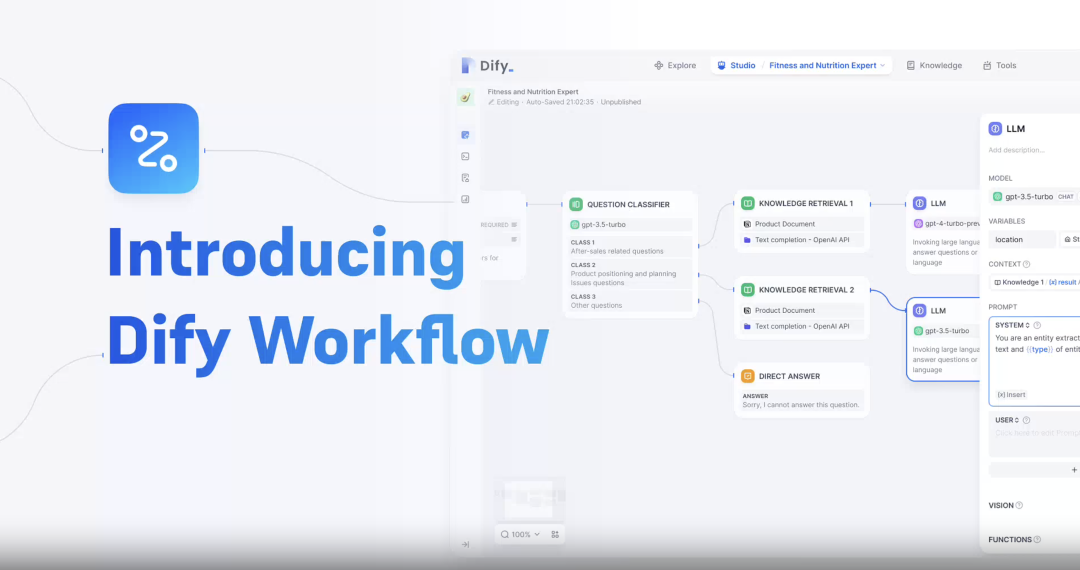This screenshot has width=1080, height=570.
Task: Change the SYSTEM role dropdown in prompt
Action: (x=1012, y=325)
